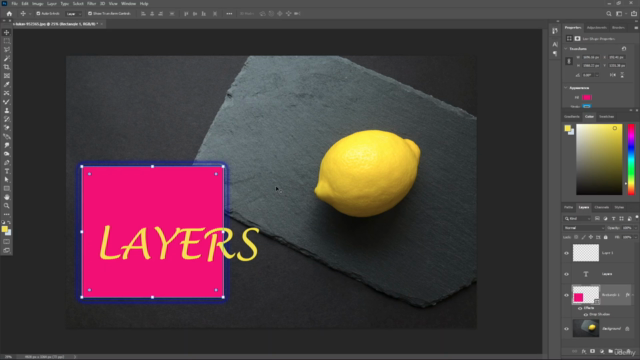Select the Blur tool
This screenshot has width=640, height=360.
(x=7, y=145)
